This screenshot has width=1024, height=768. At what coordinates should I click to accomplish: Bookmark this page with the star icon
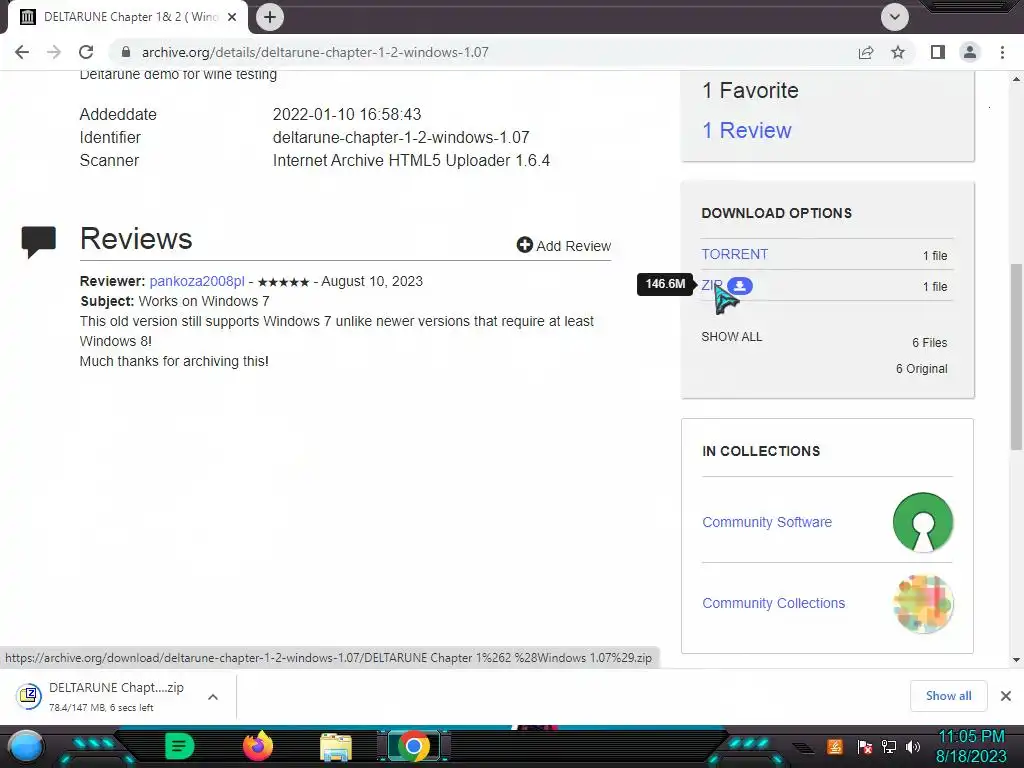click(x=898, y=52)
